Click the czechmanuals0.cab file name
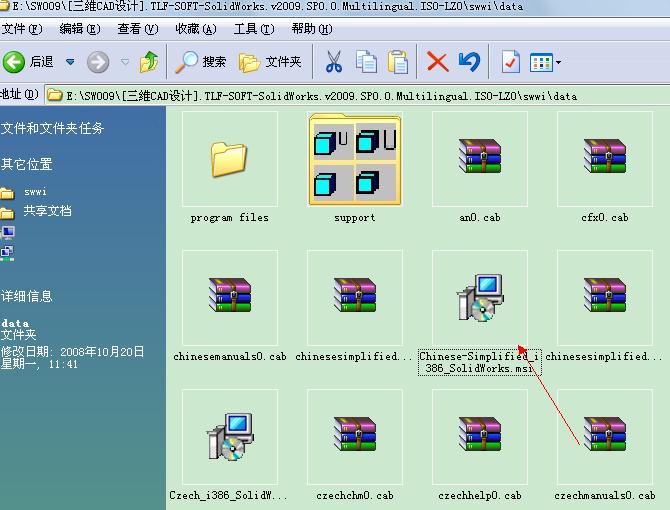The height and width of the screenshot is (510, 670). [605, 495]
